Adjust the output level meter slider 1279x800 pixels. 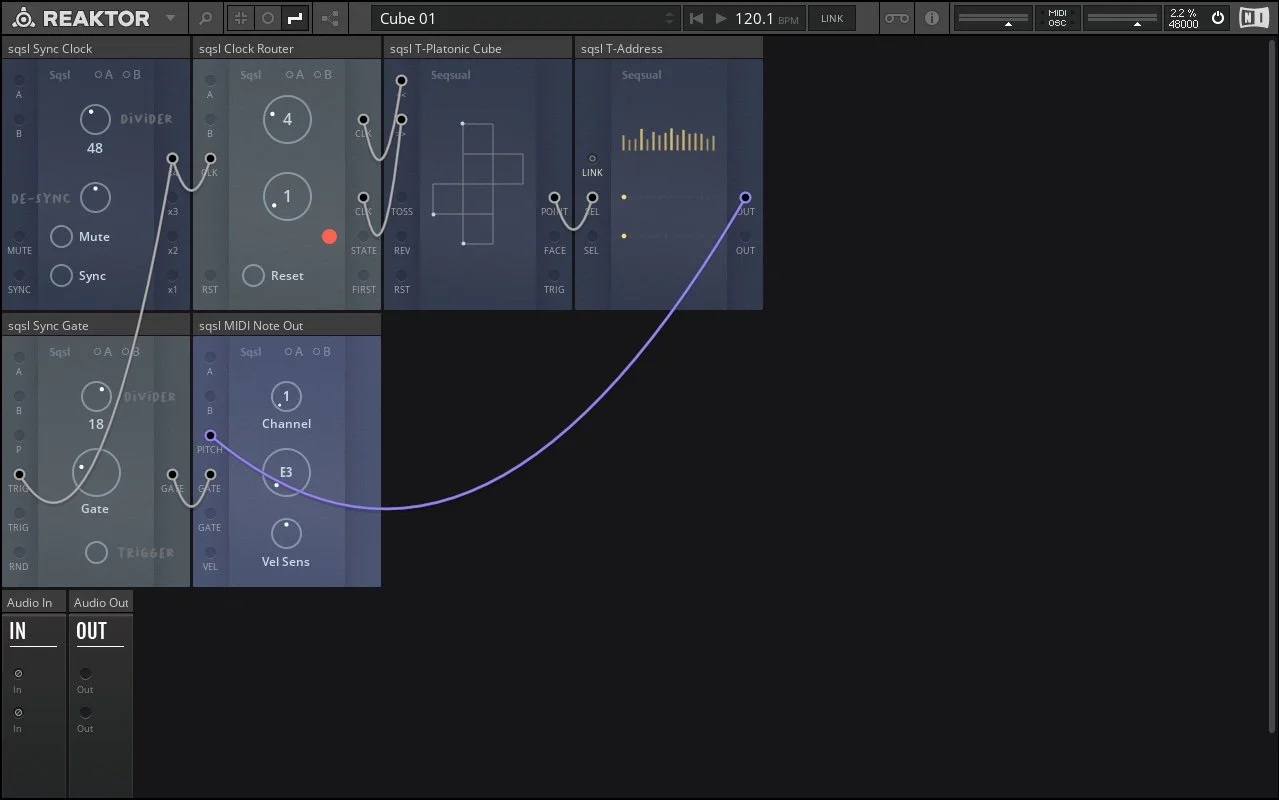(1121, 18)
